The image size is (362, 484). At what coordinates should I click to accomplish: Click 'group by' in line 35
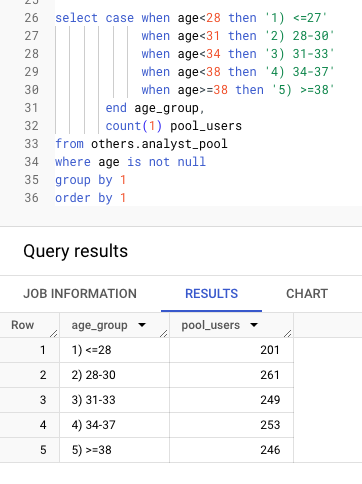pos(84,180)
